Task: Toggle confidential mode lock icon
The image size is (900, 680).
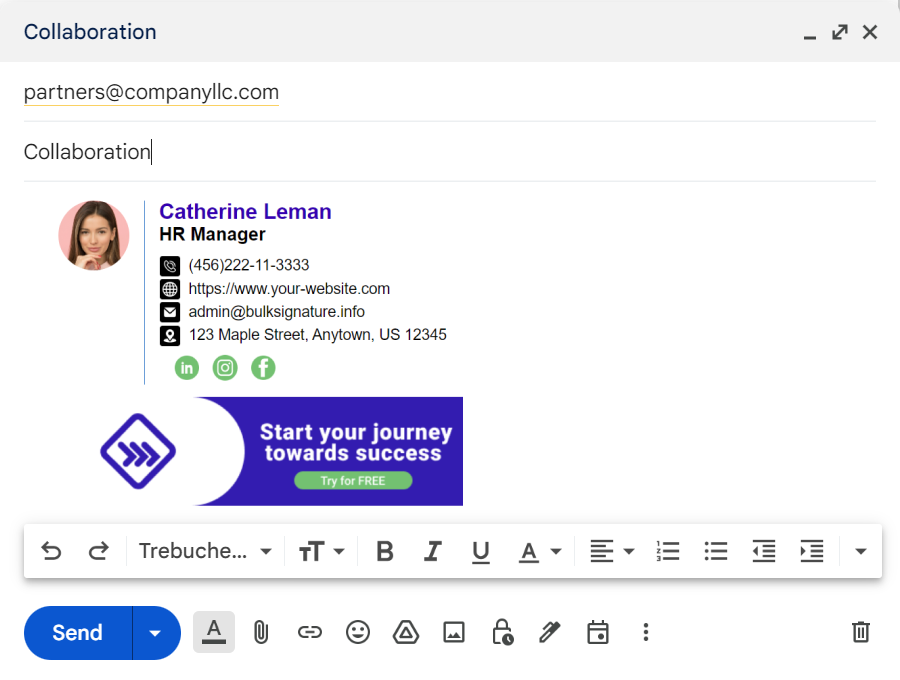Action: point(502,632)
